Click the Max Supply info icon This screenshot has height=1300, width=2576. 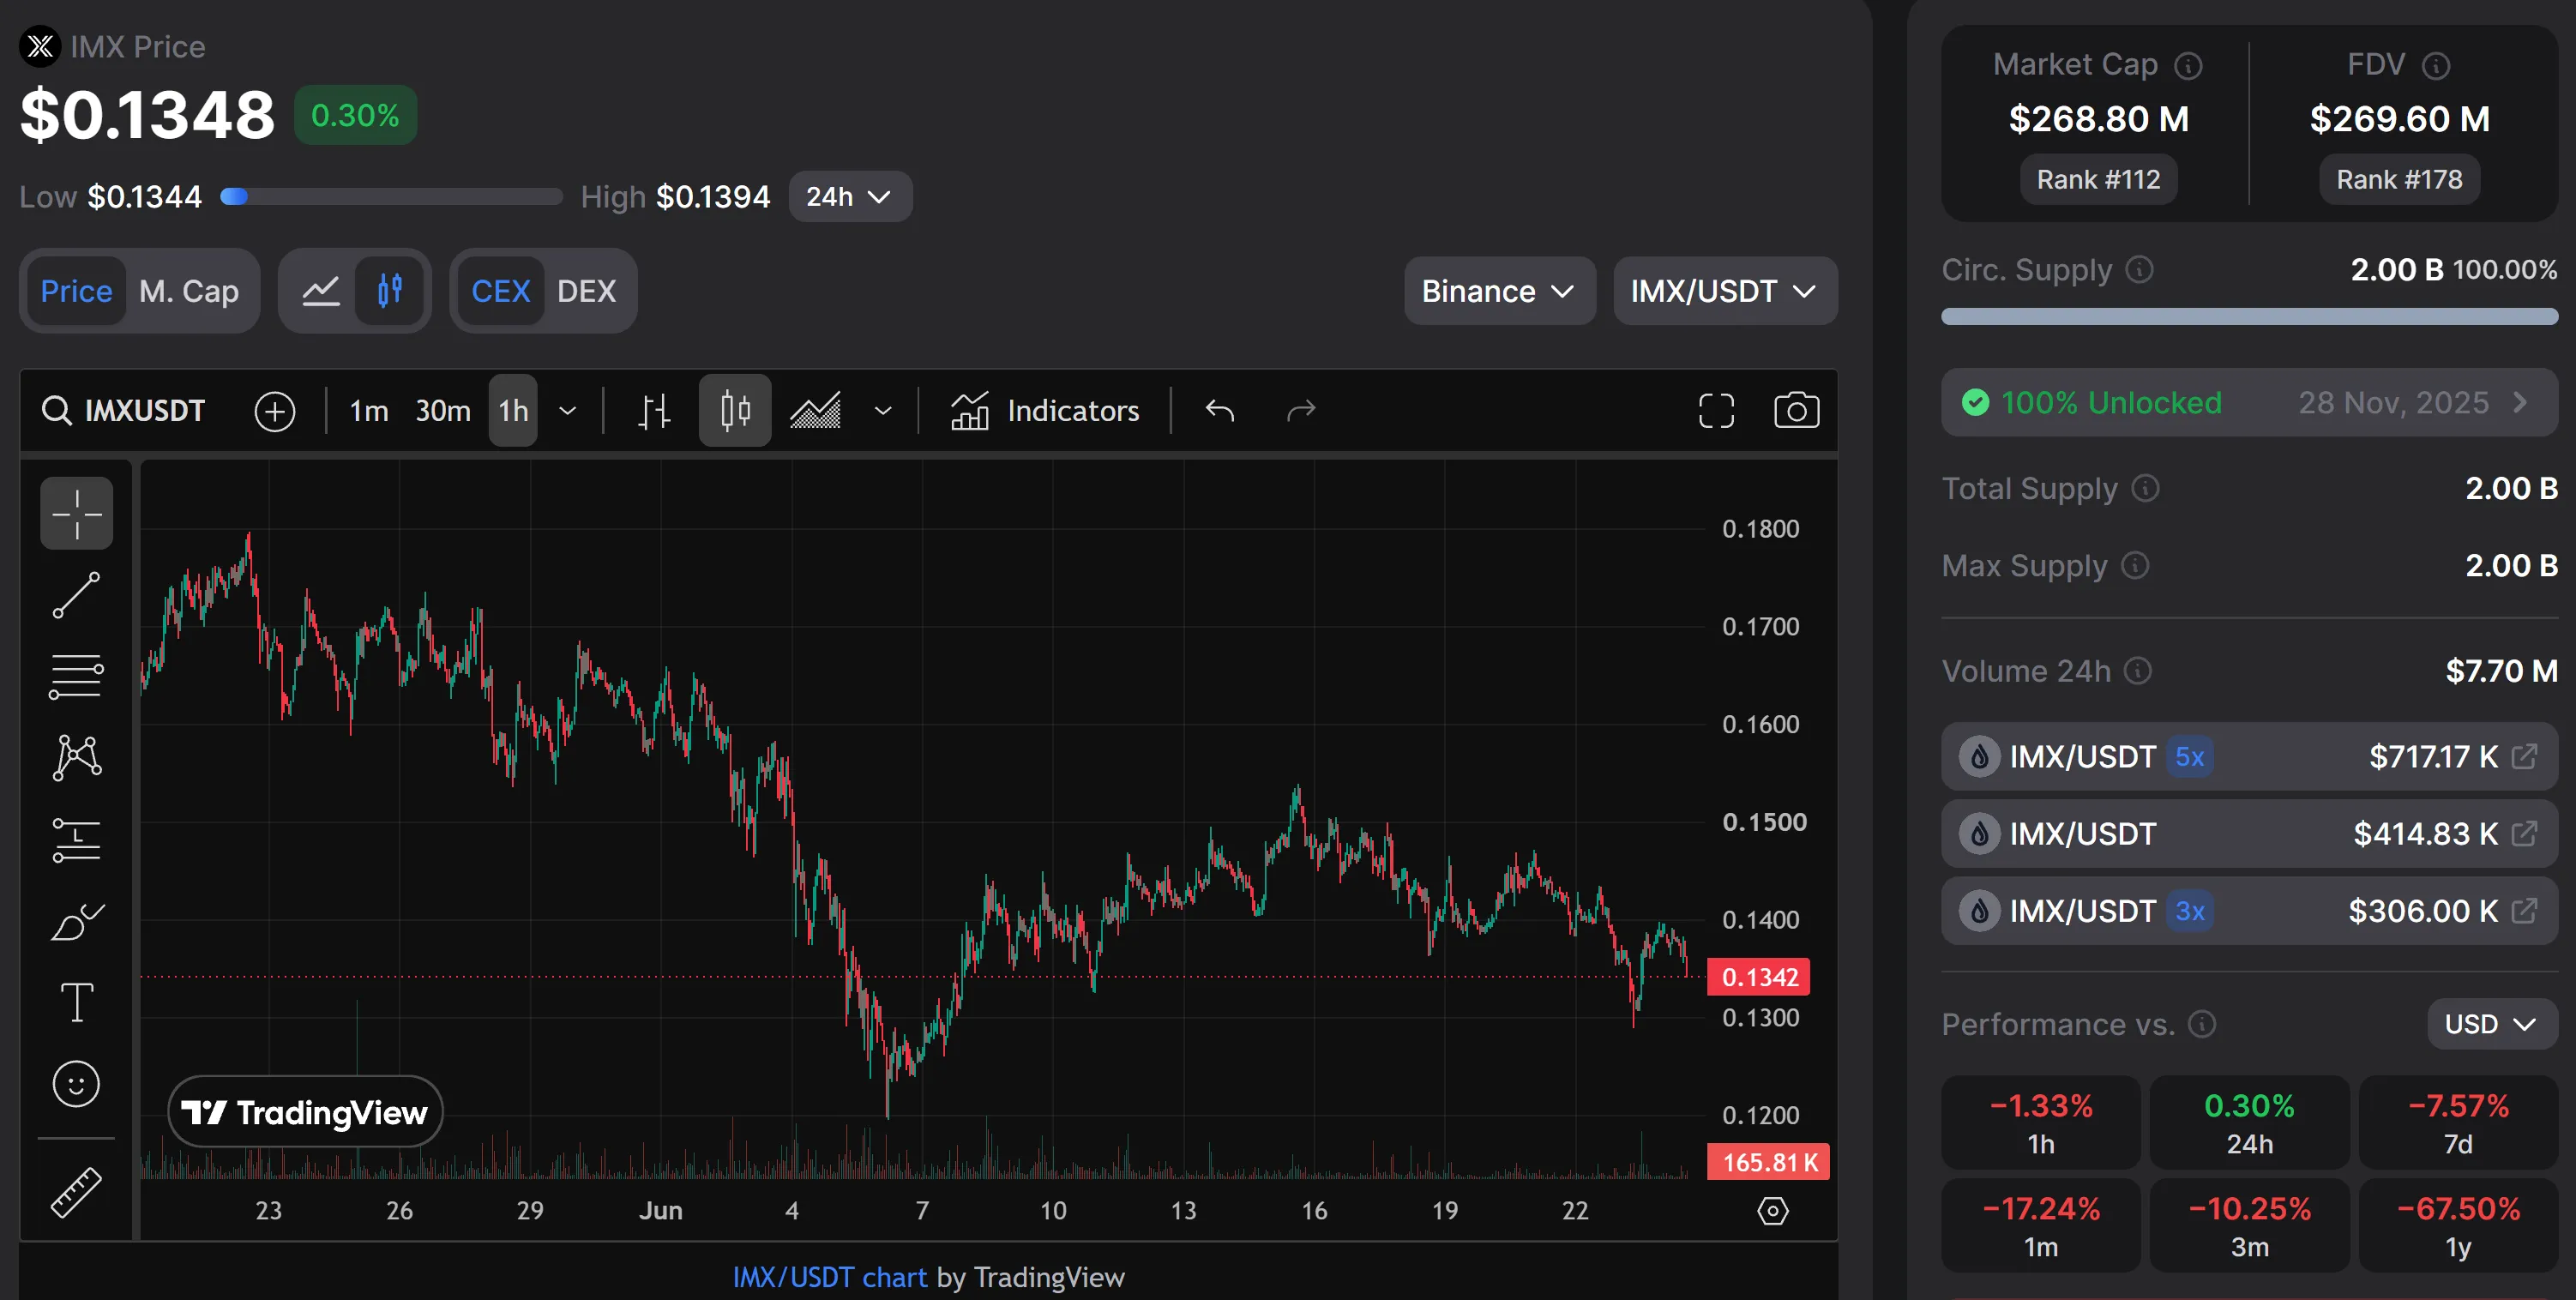[x=2135, y=566]
